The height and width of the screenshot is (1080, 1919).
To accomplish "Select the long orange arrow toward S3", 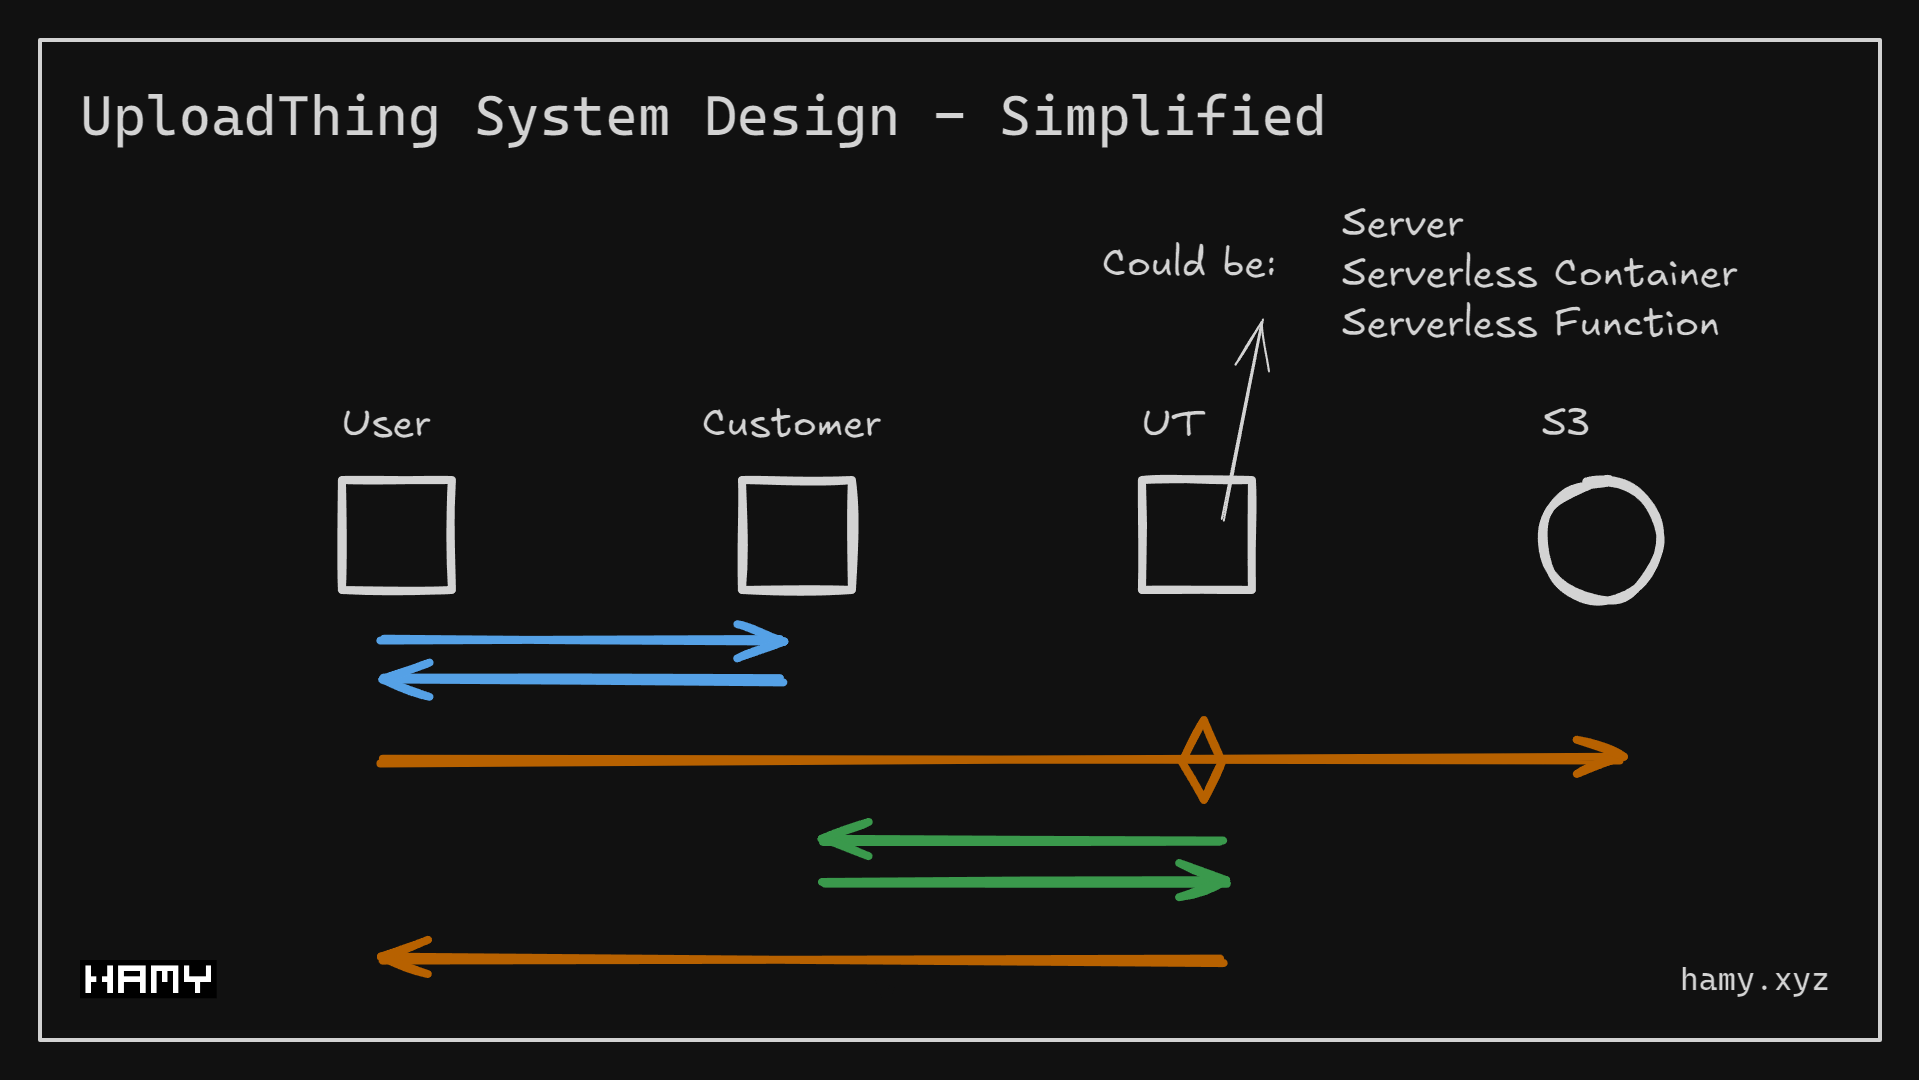I will pyautogui.click(x=900, y=760).
